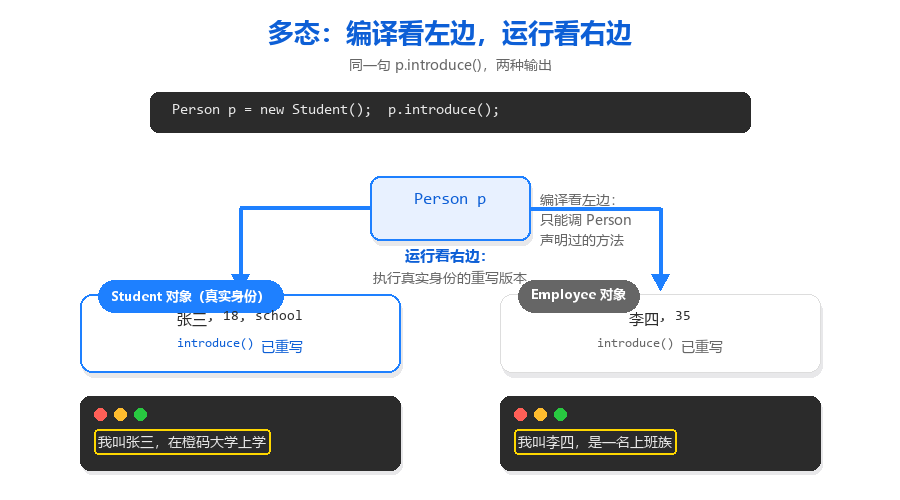
Task: Click output 我叫张三，在橙码大学上学
Action: [182, 442]
